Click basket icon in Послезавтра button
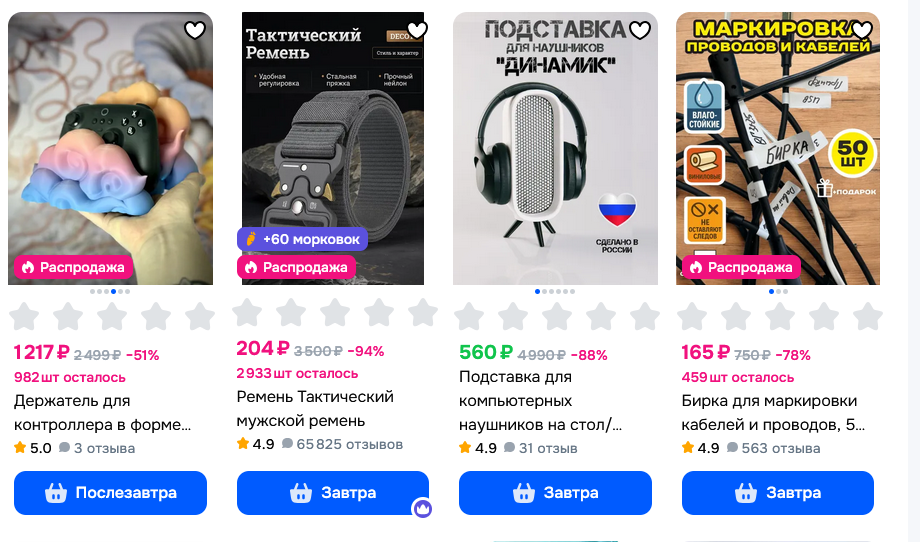The height and width of the screenshot is (542, 920). [x=56, y=493]
